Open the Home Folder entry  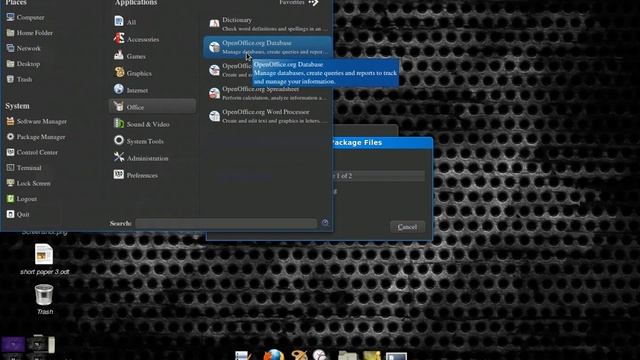(29, 33)
